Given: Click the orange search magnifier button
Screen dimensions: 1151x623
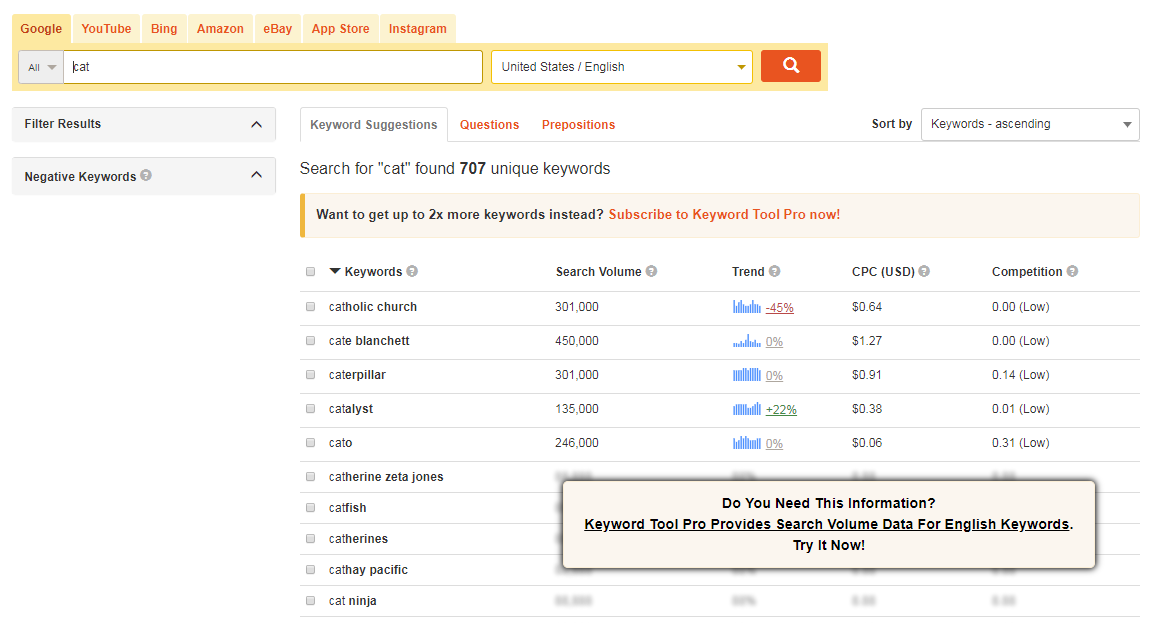Looking at the screenshot, I should 790,66.
